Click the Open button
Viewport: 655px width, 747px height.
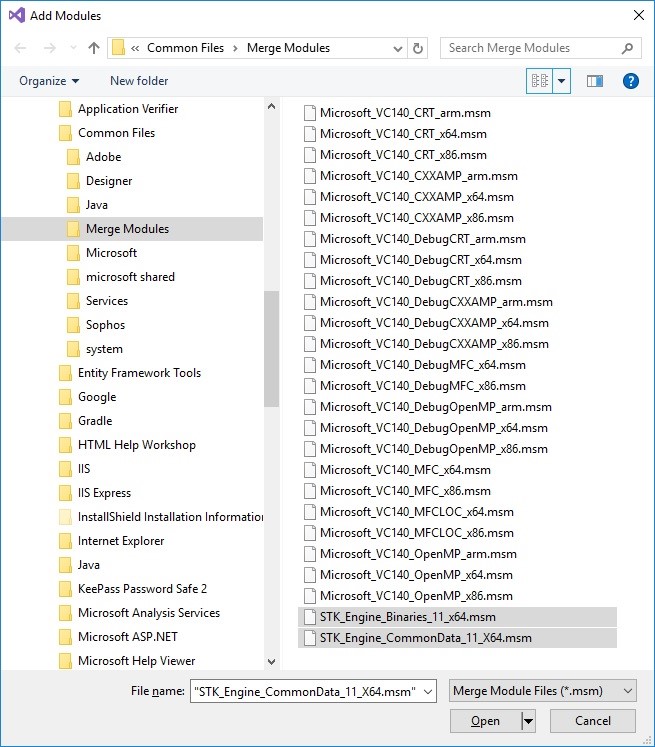(x=485, y=721)
